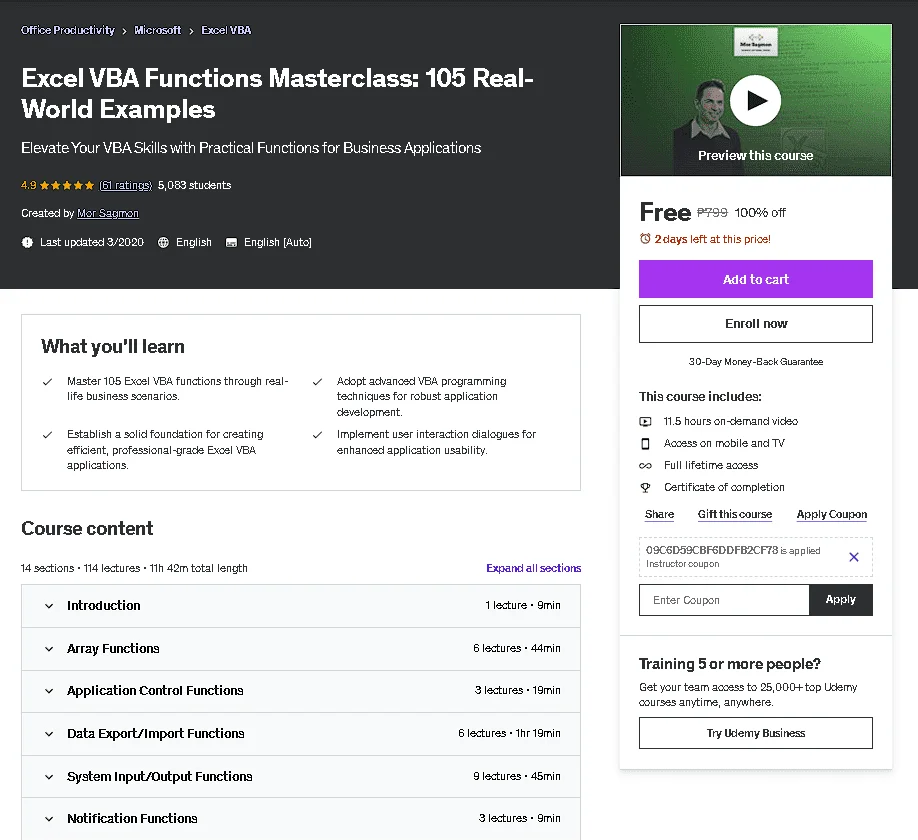Expand the Notification Functions section
Screen dimensions: 918x840
pyautogui.click(x=301, y=819)
